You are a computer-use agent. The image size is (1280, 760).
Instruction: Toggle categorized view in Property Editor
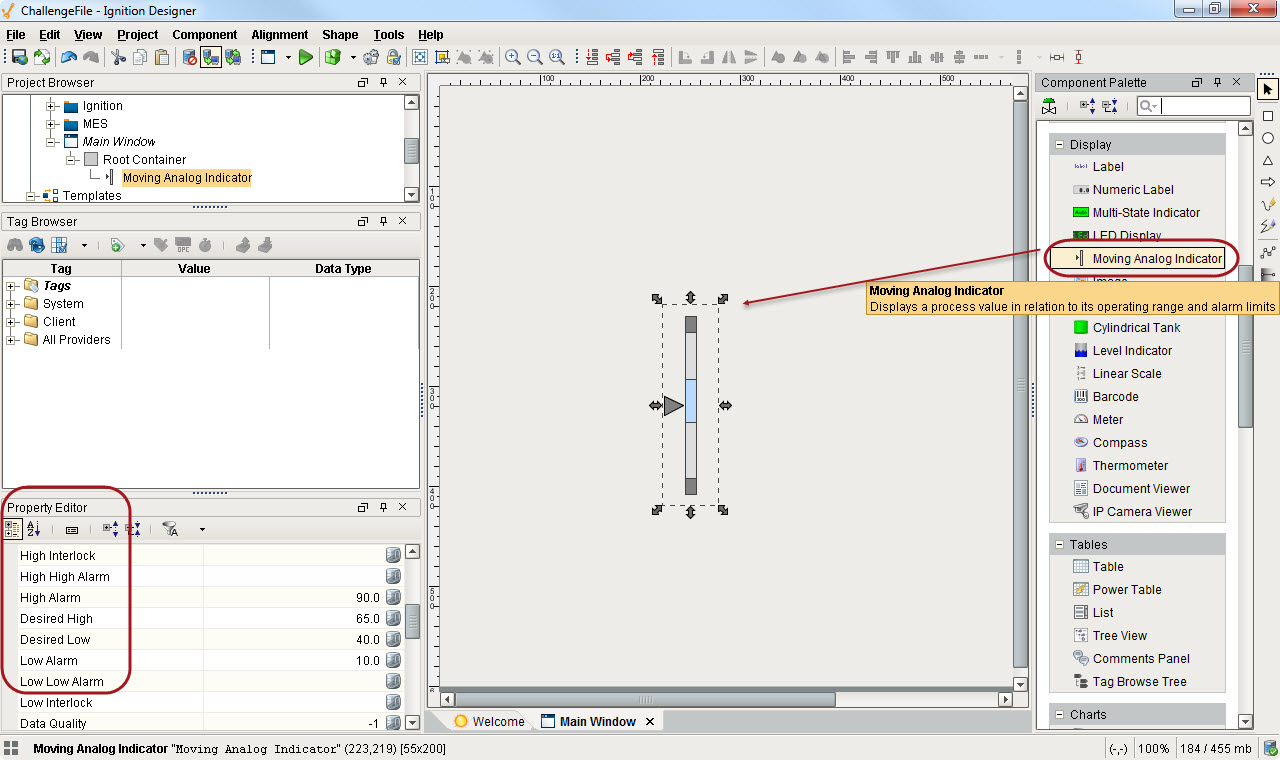pos(13,529)
